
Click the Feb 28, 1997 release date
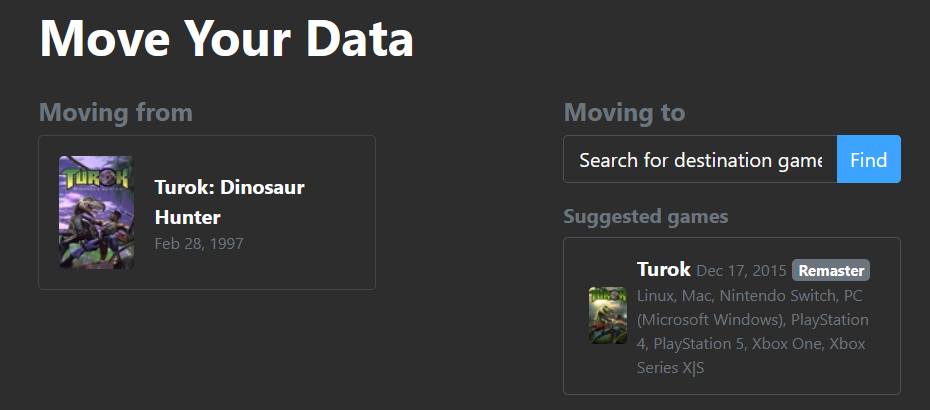[x=199, y=243]
